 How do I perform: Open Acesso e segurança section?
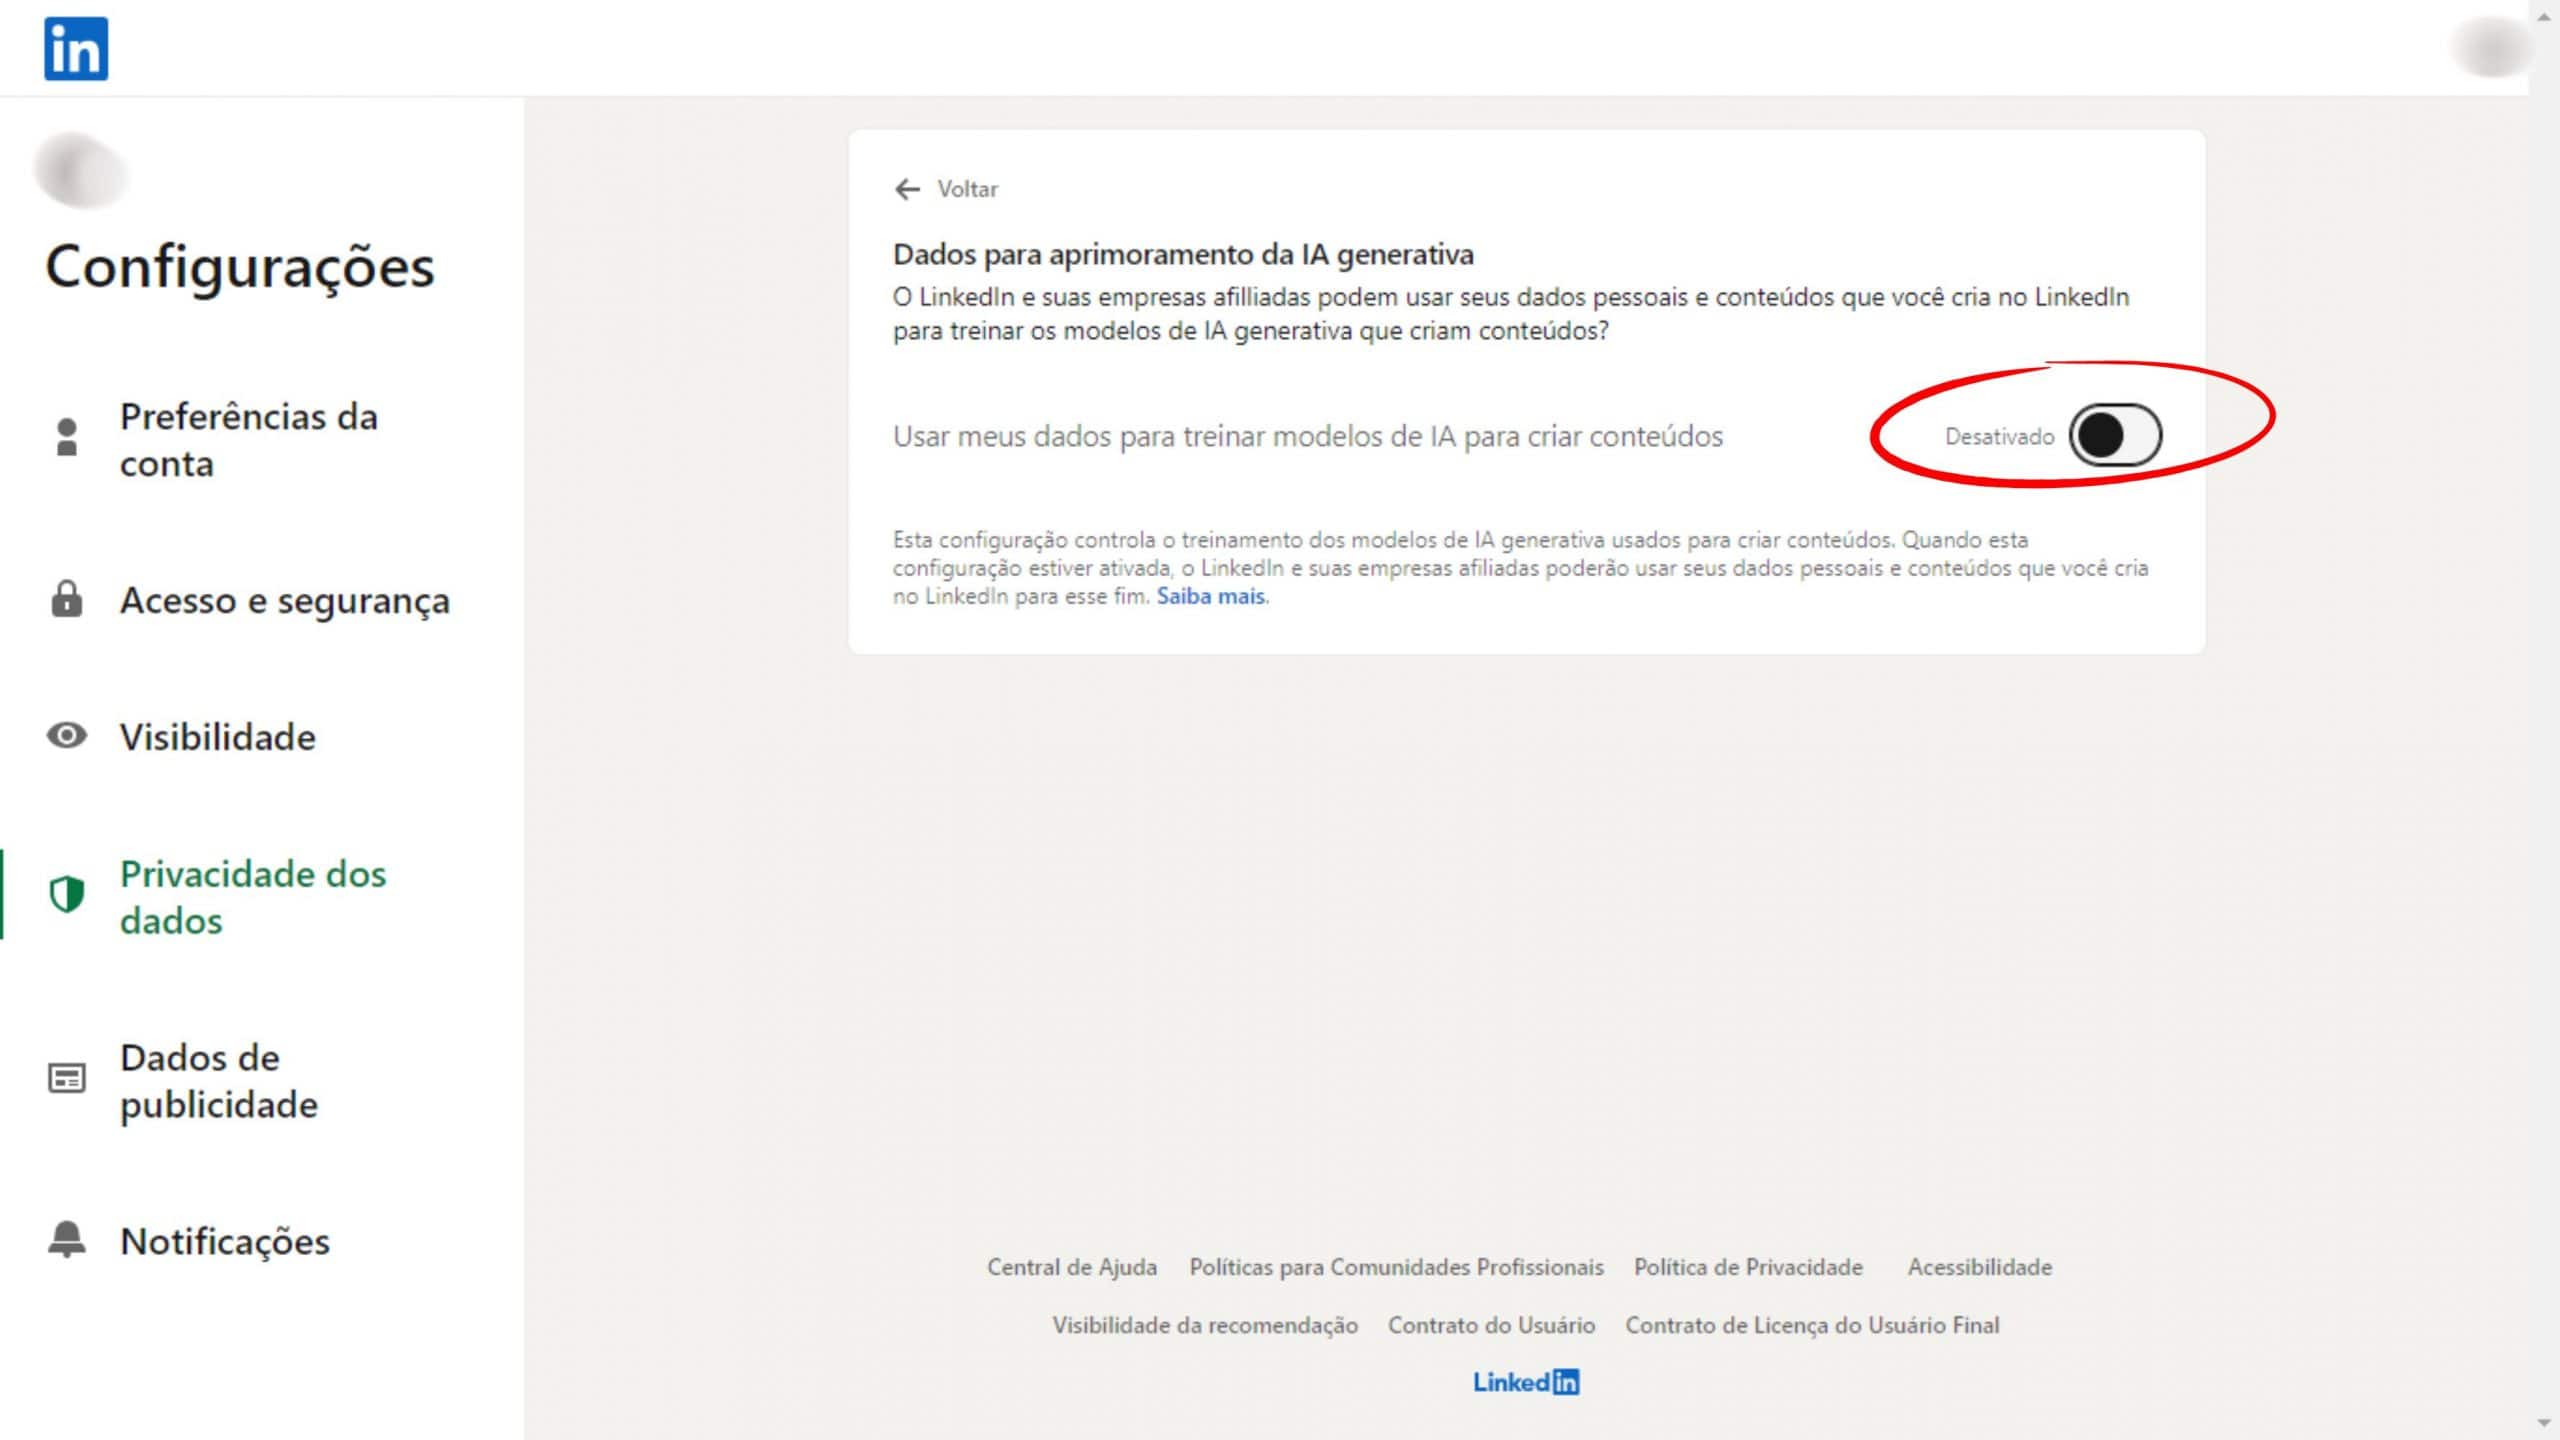(x=285, y=600)
